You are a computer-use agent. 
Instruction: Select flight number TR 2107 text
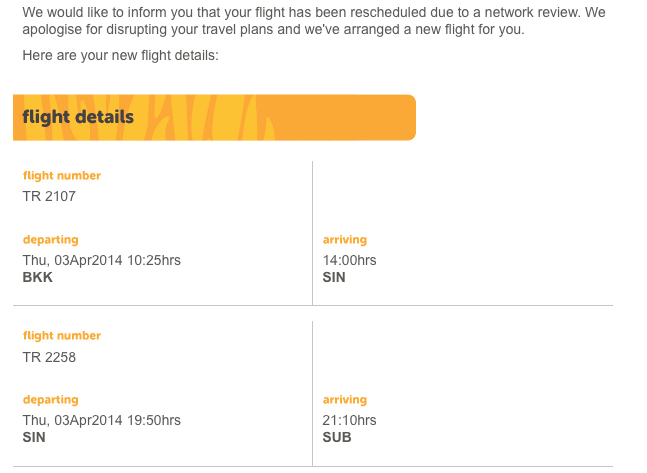[x=49, y=196]
